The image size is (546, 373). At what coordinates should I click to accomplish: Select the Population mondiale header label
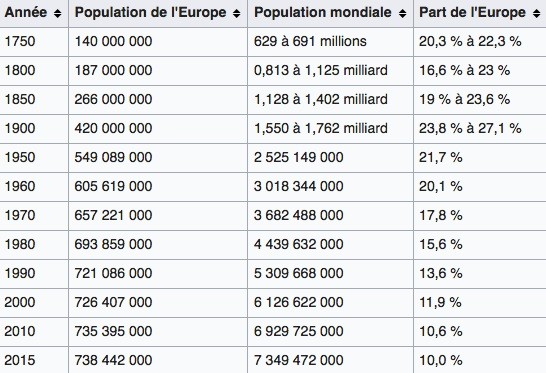[x=323, y=13]
